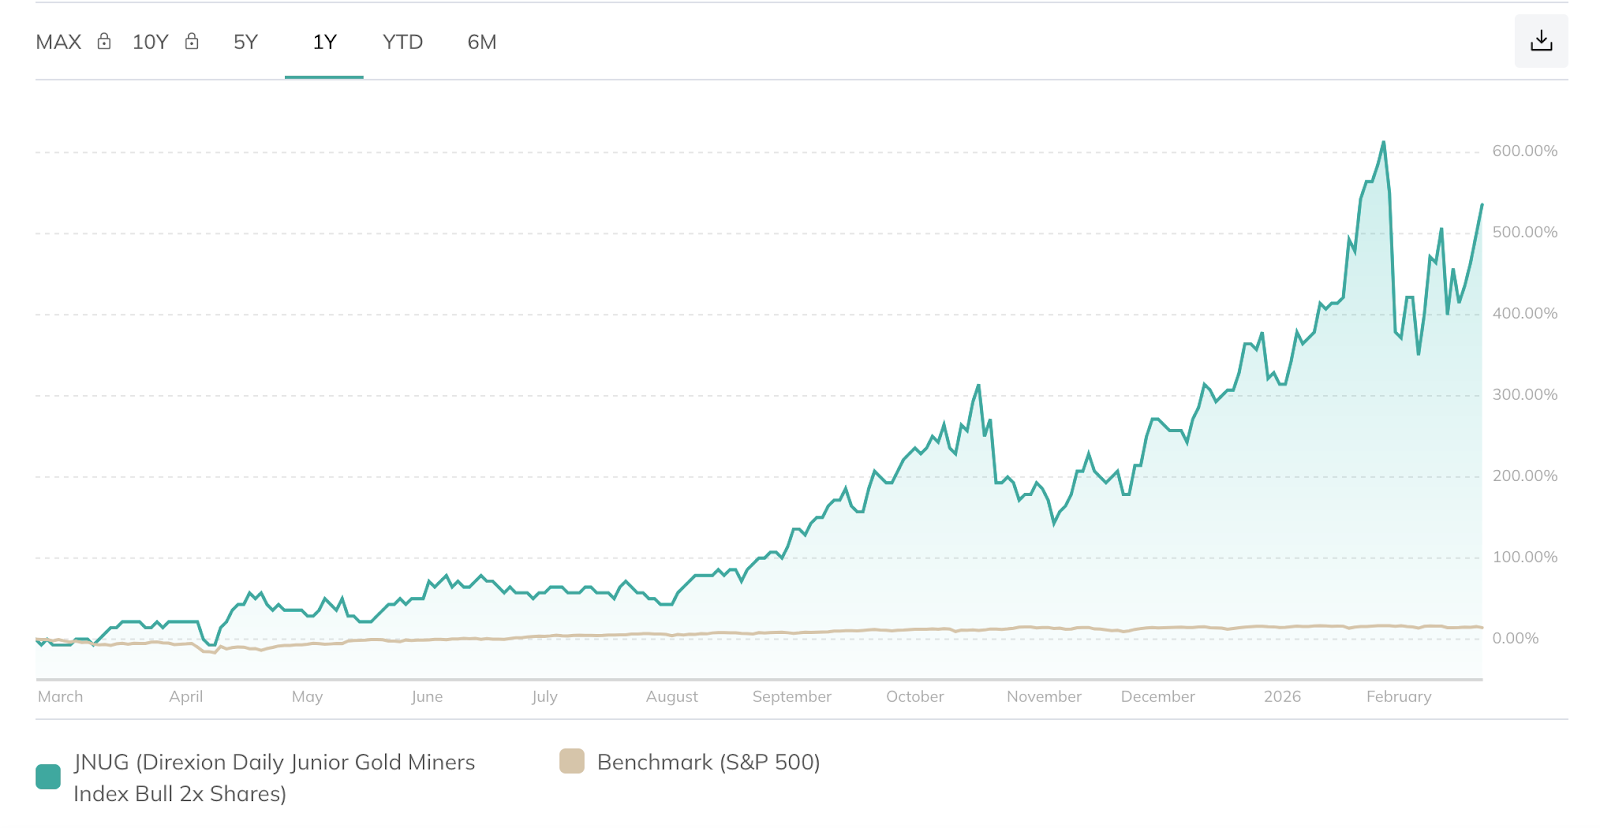Image resolution: width=1600 pixels, height=828 pixels.
Task: Click the 0.00% y-axis label
Action: pyautogui.click(x=1514, y=638)
